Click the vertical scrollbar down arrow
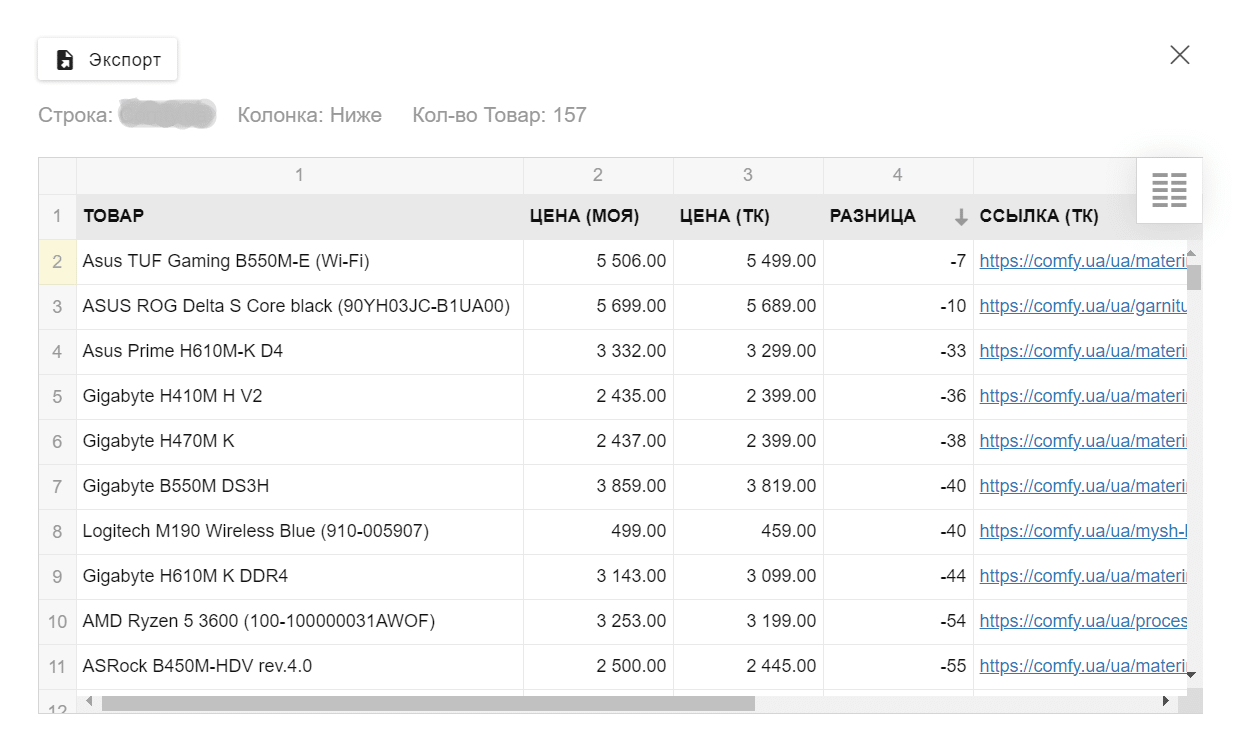Image resolution: width=1246 pixels, height=753 pixels. click(x=1191, y=675)
